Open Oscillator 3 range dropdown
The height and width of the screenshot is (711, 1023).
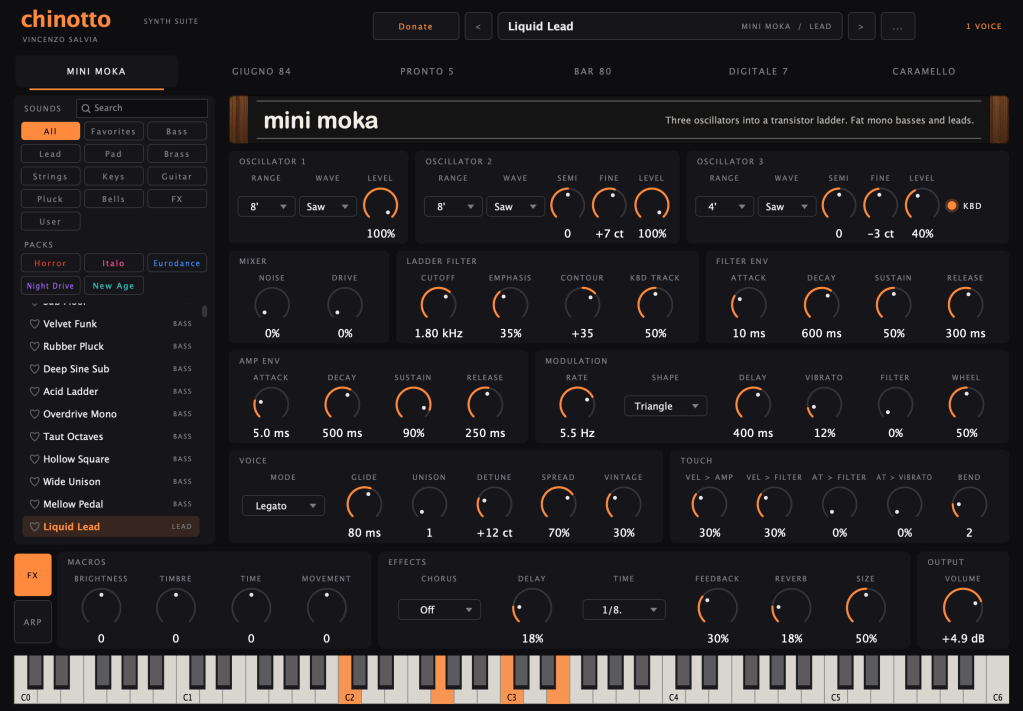point(724,207)
